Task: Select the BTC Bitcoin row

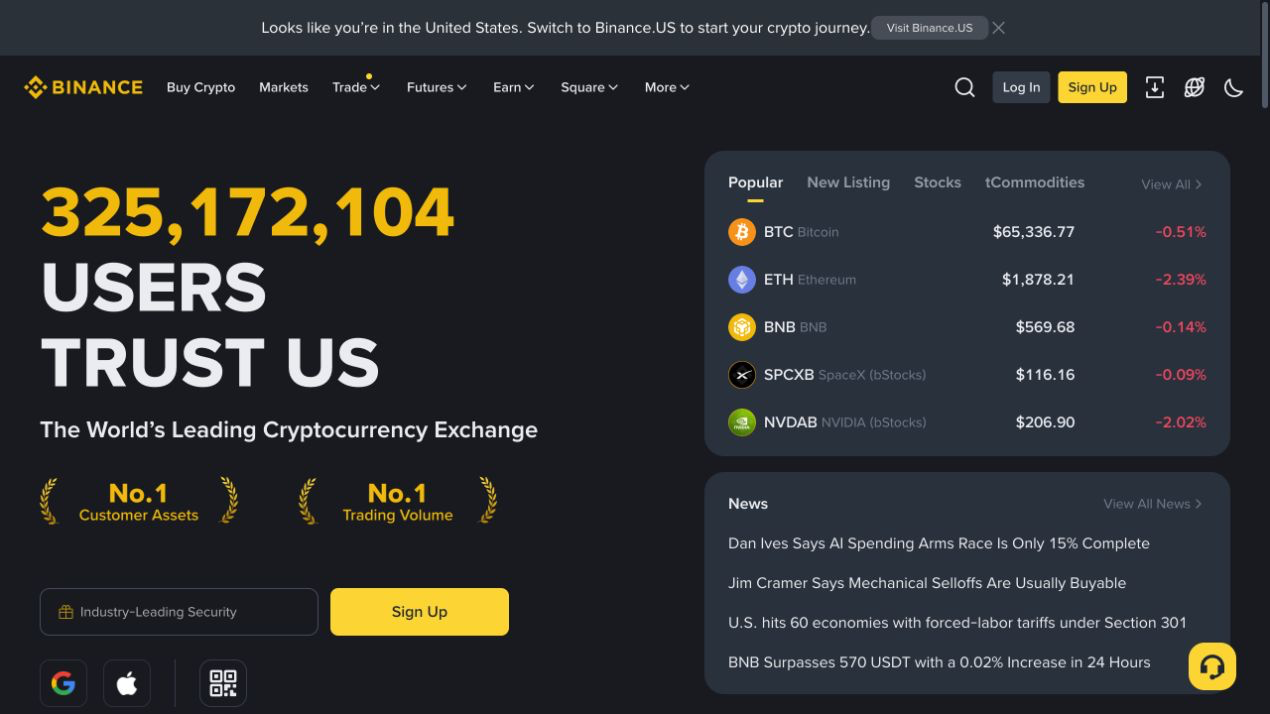Action: tap(967, 232)
